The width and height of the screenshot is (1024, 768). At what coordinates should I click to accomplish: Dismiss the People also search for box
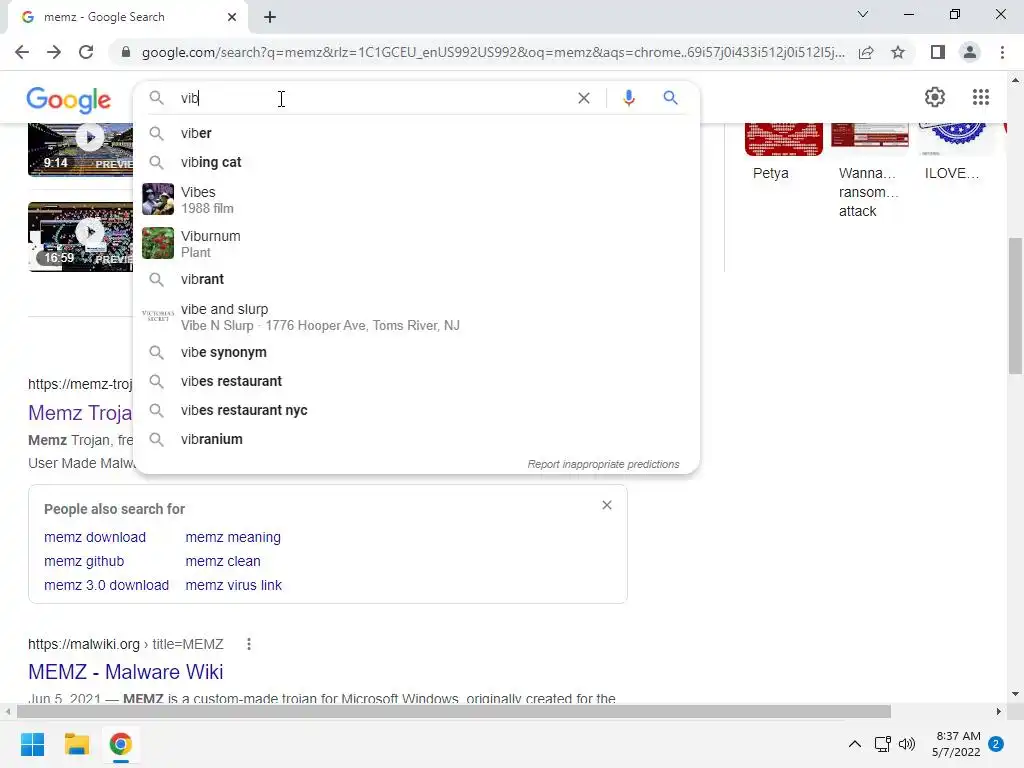[607, 505]
